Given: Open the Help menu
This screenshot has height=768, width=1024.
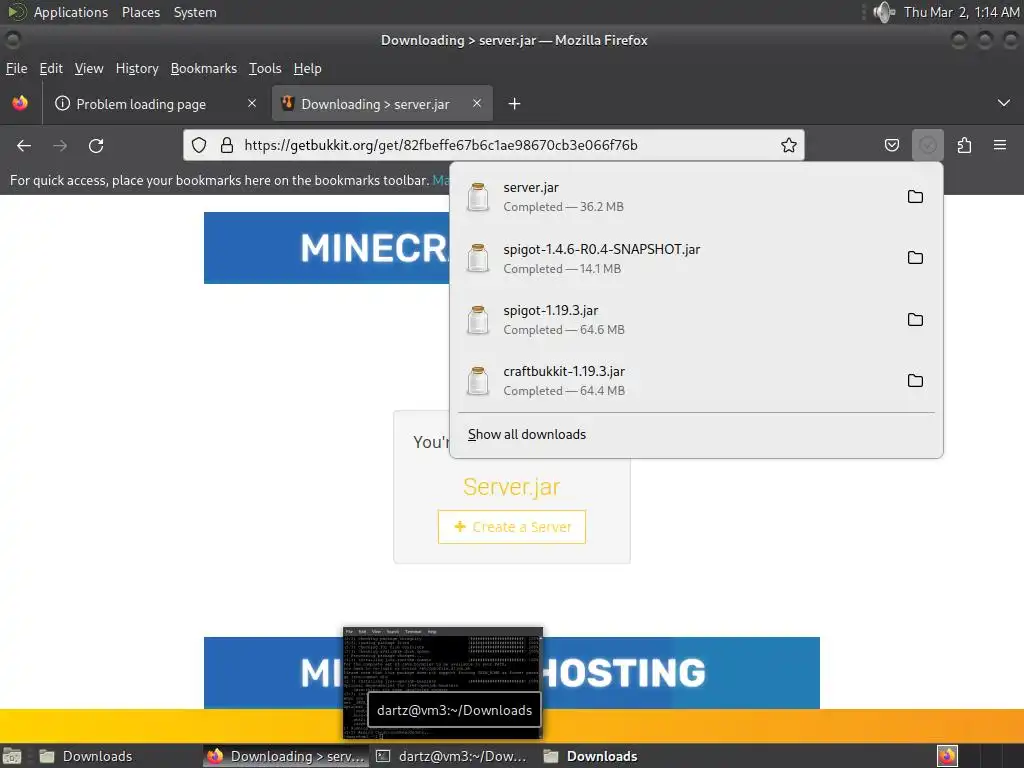Looking at the screenshot, I should click(x=308, y=69).
